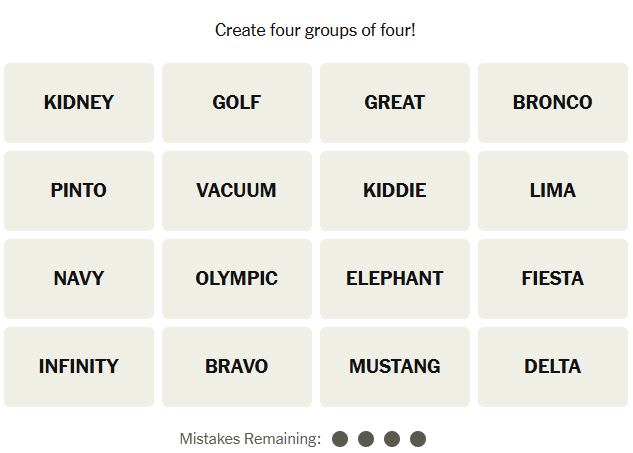Image resolution: width=633 pixels, height=453 pixels.
Task: Click the "Mistakes Remaining:" label
Action: tap(250, 439)
